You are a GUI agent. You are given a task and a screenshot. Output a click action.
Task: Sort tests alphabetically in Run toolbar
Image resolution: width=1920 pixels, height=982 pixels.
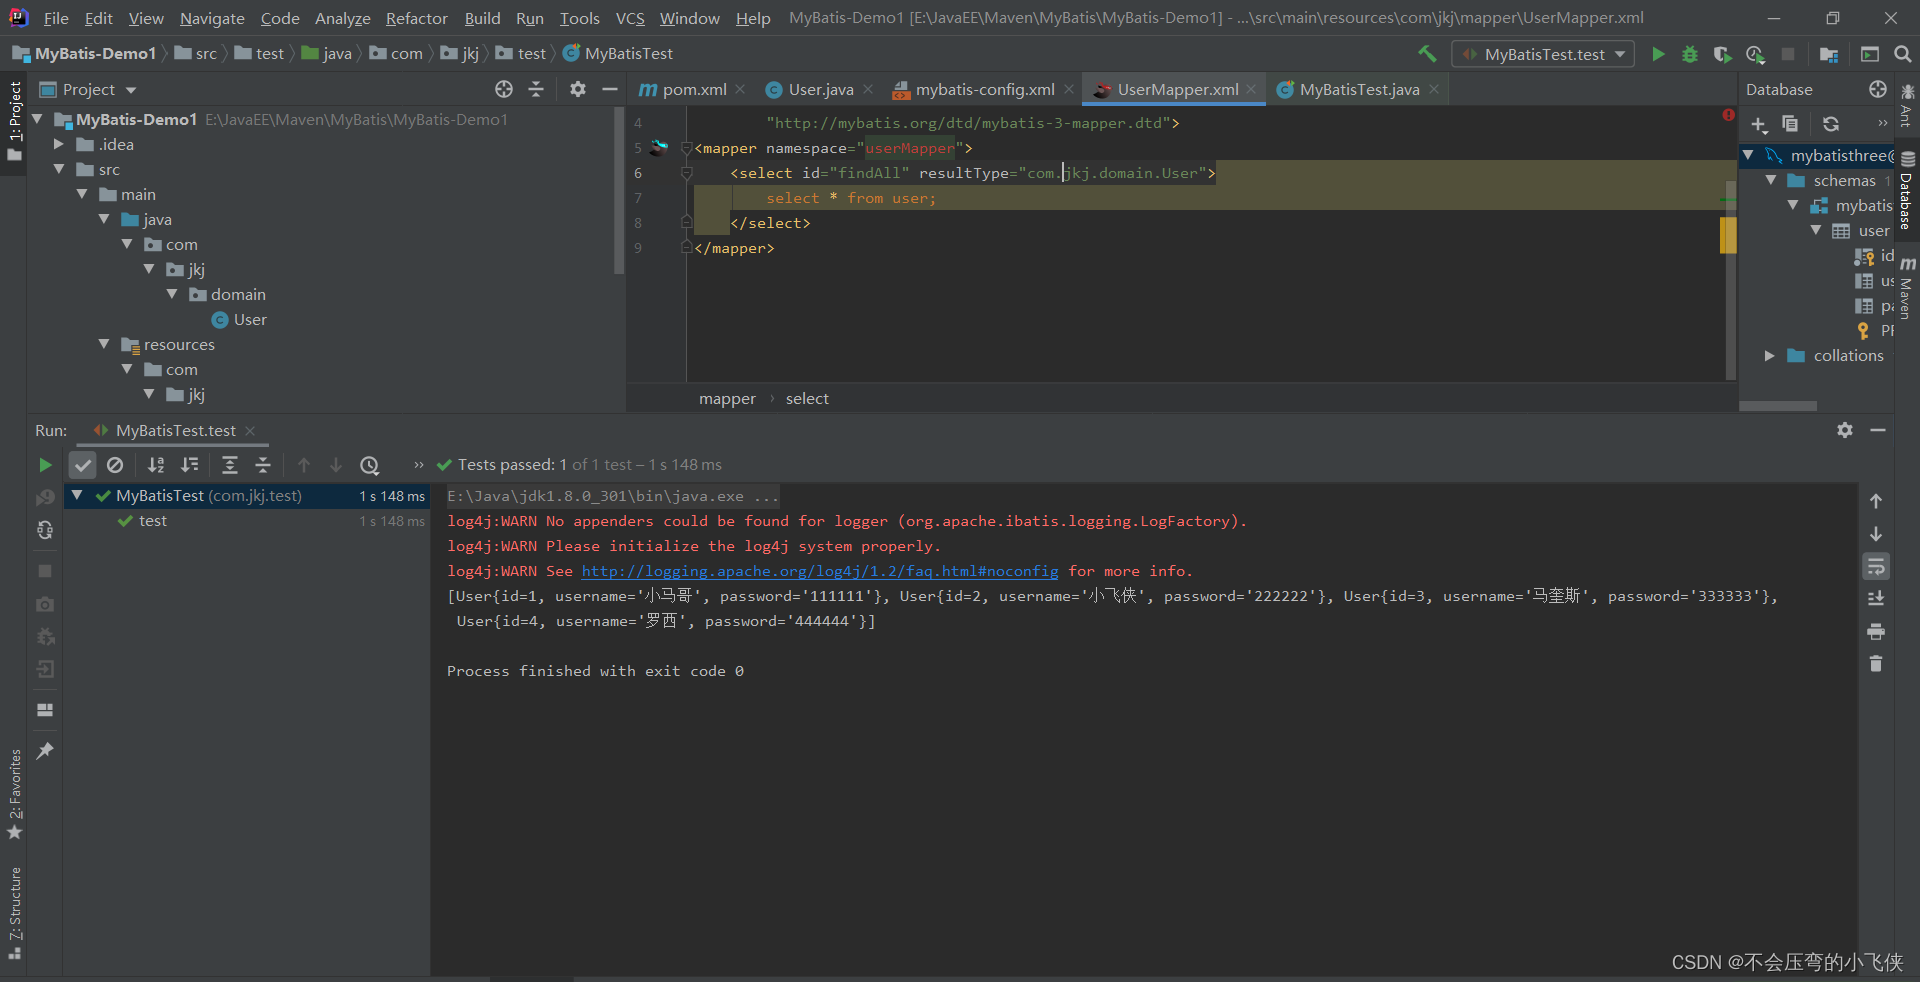pyautogui.click(x=156, y=465)
